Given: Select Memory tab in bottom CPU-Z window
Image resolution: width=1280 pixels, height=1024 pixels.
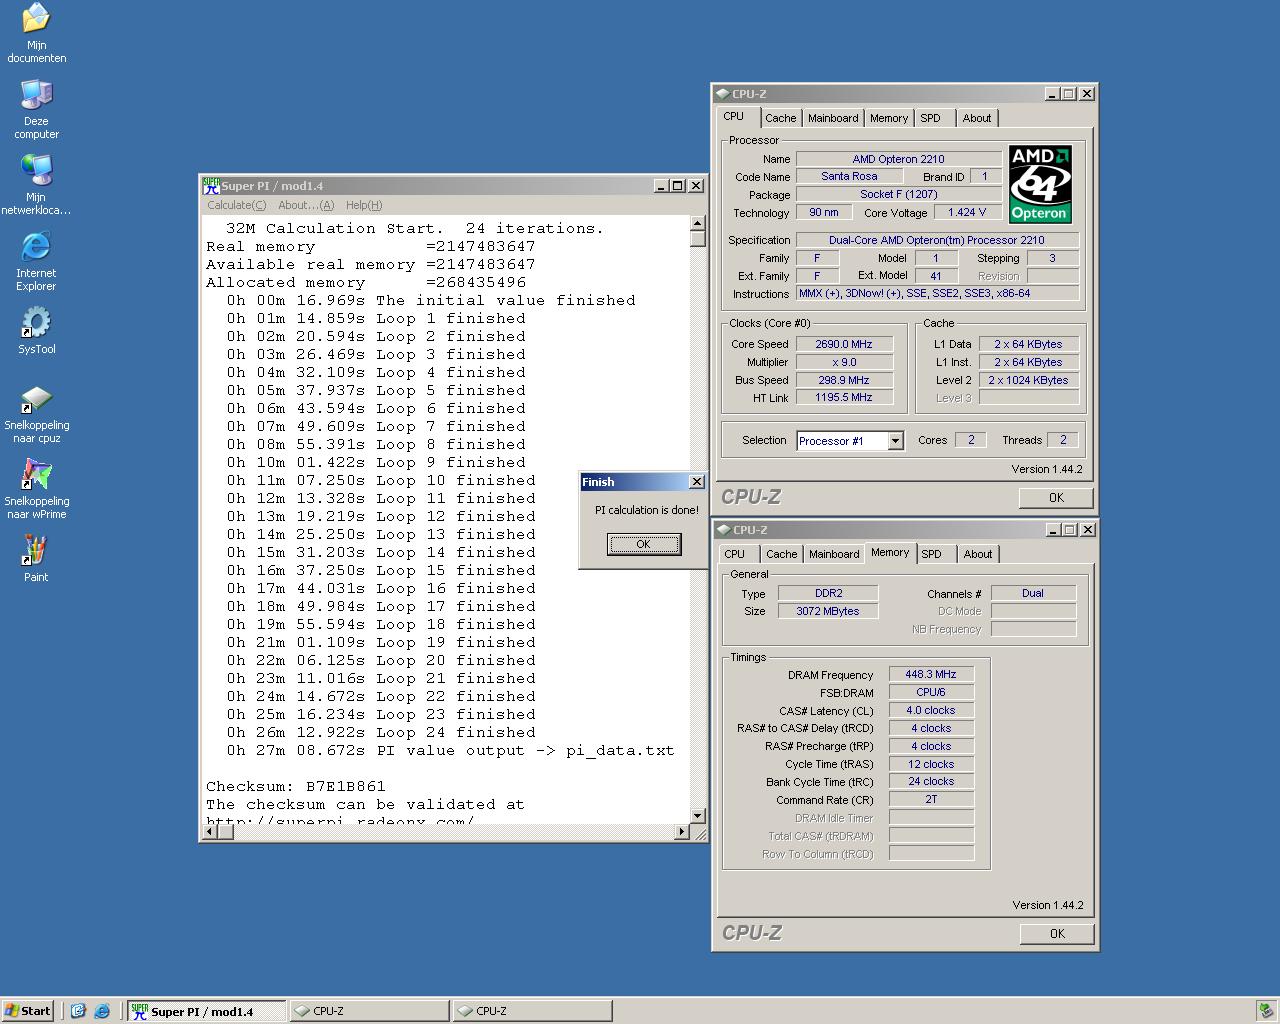Looking at the screenshot, I should click(890, 553).
